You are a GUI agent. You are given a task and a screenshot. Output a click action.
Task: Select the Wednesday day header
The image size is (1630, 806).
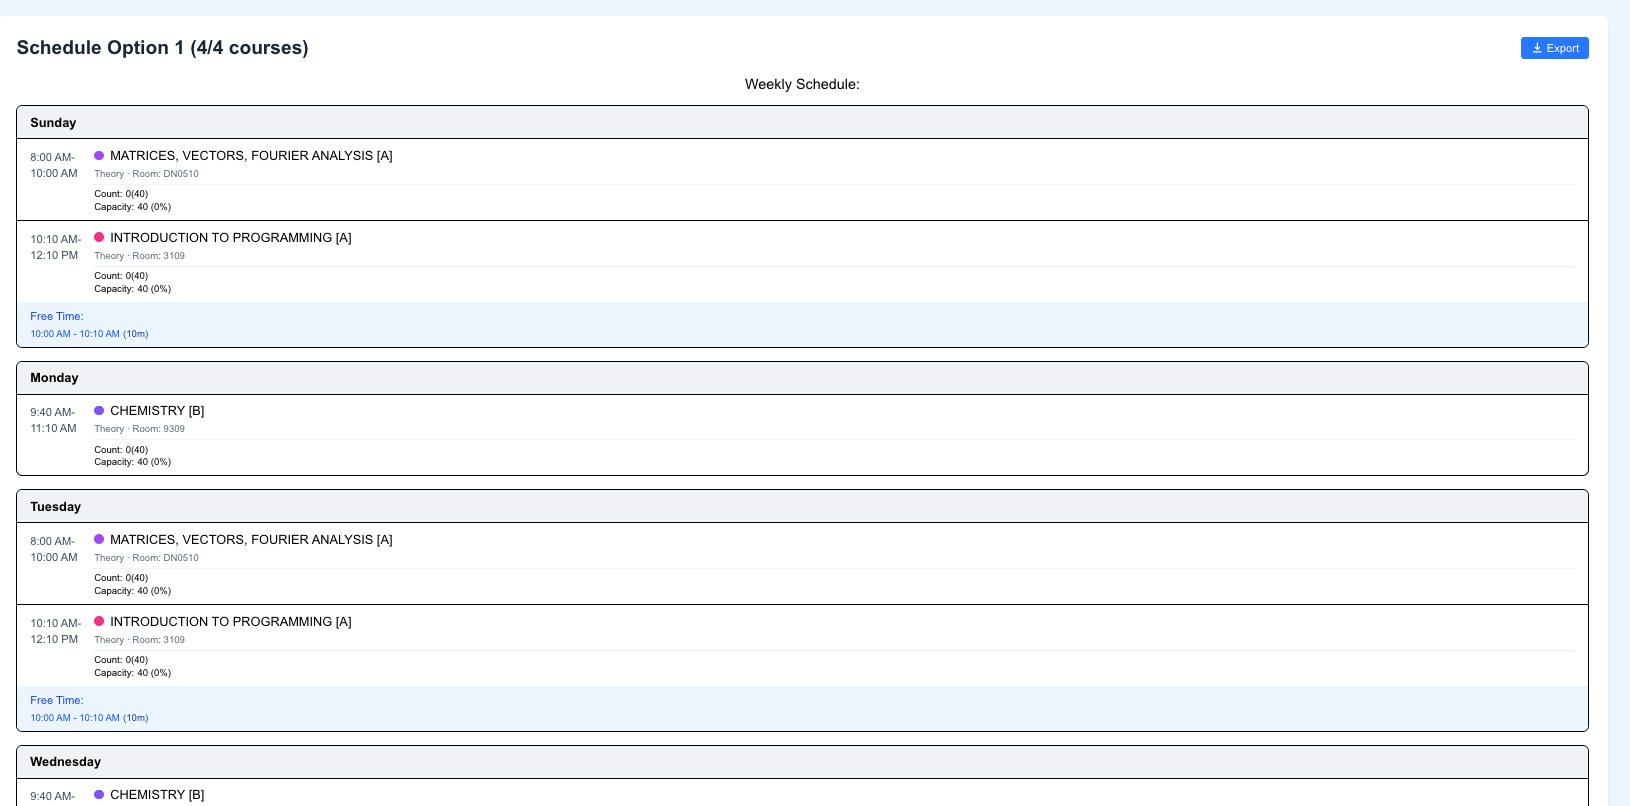(x=65, y=762)
